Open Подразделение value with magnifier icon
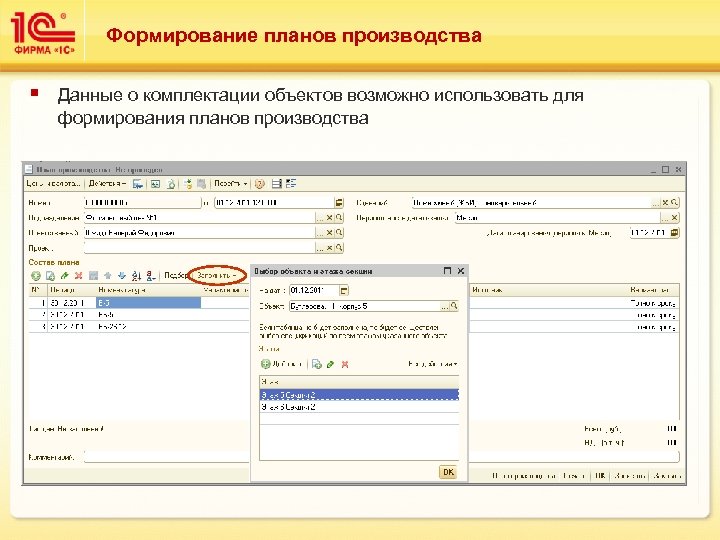 339,218
